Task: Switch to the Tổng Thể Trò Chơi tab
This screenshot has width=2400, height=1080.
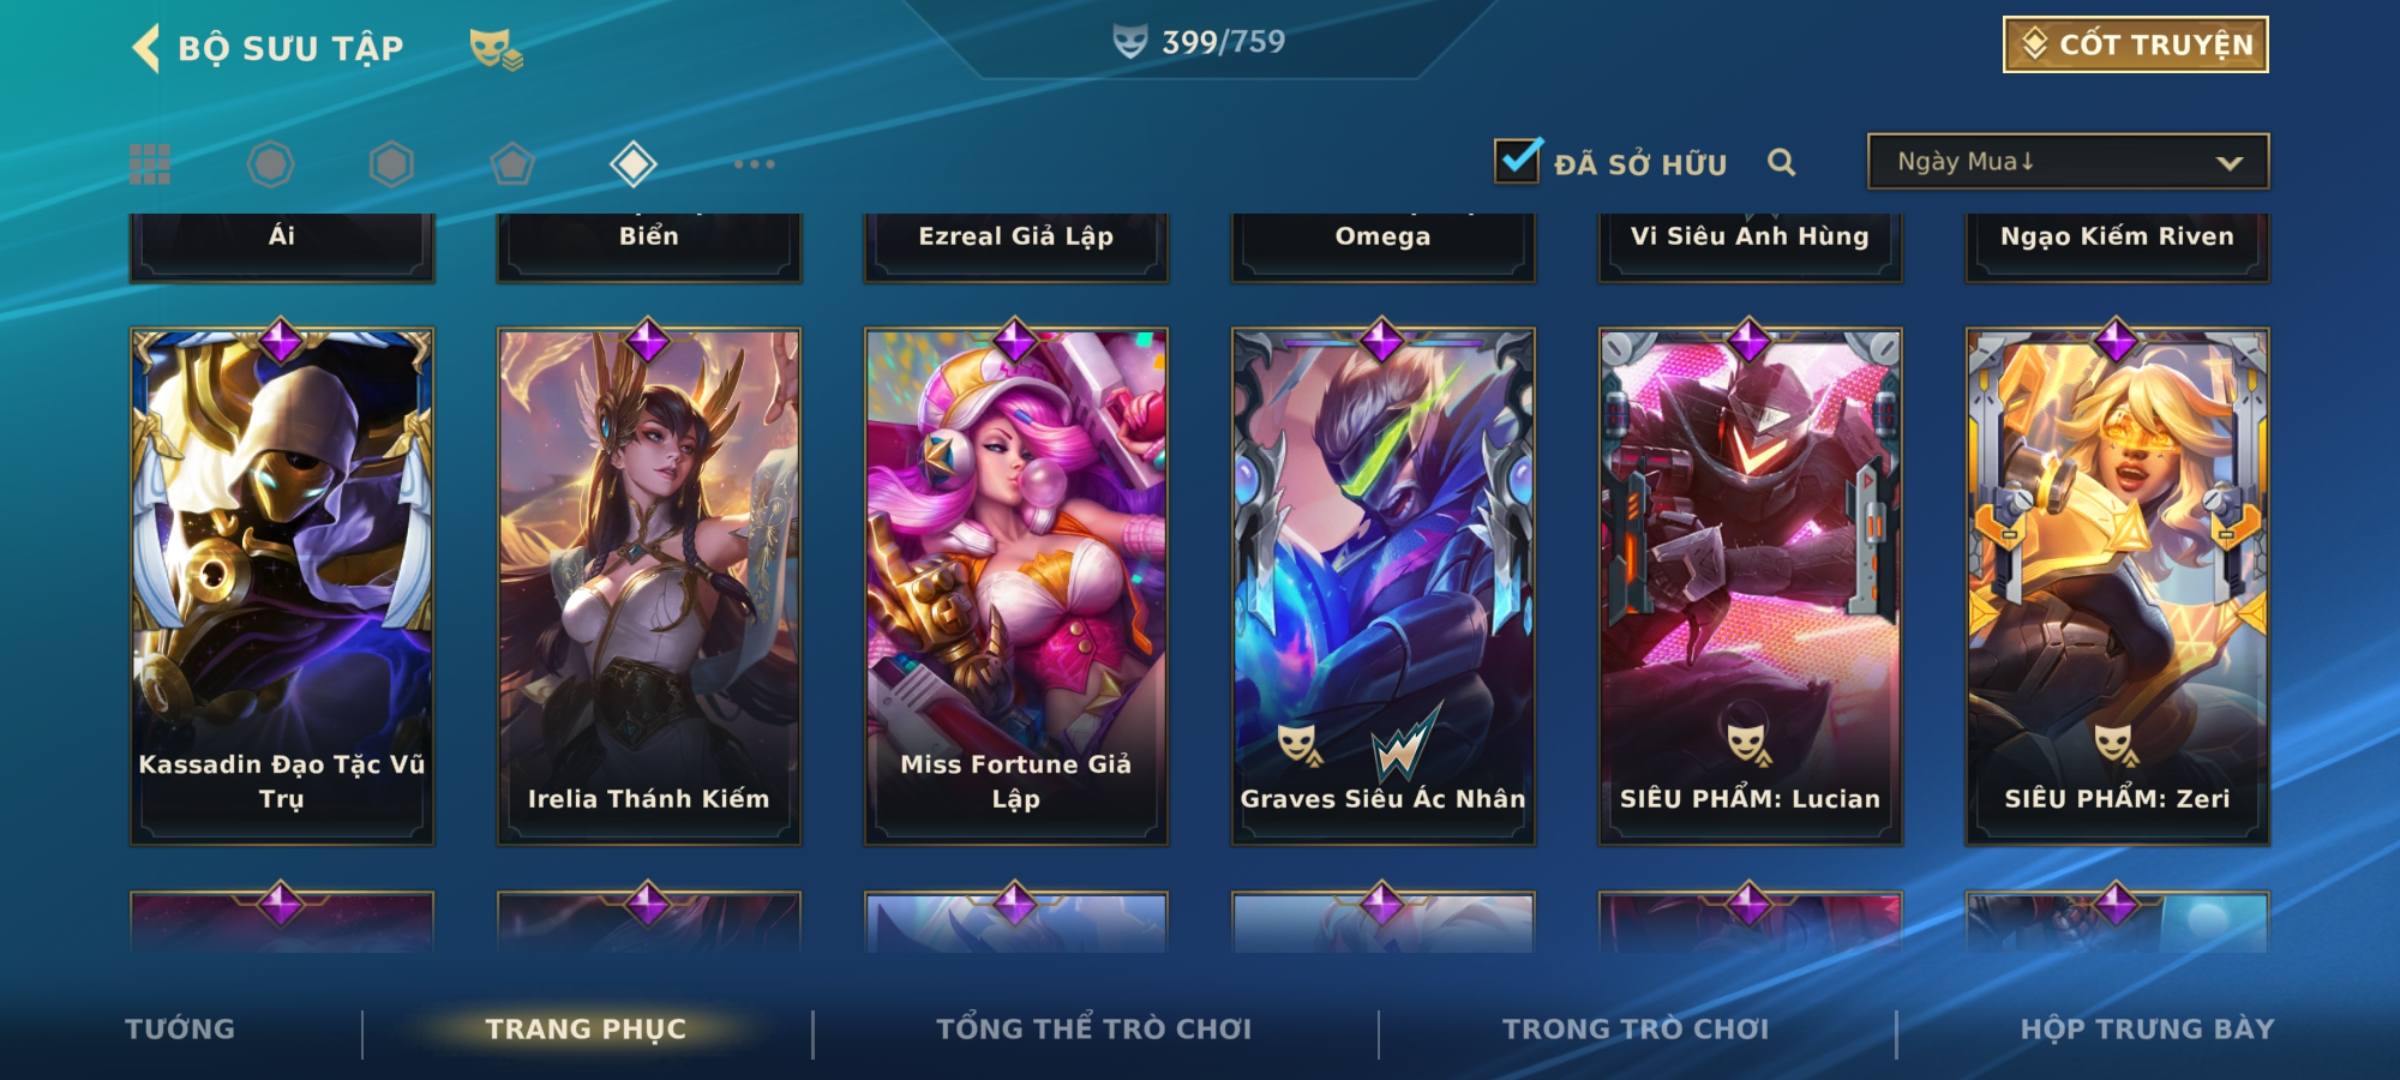Action: (x=1094, y=1029)
